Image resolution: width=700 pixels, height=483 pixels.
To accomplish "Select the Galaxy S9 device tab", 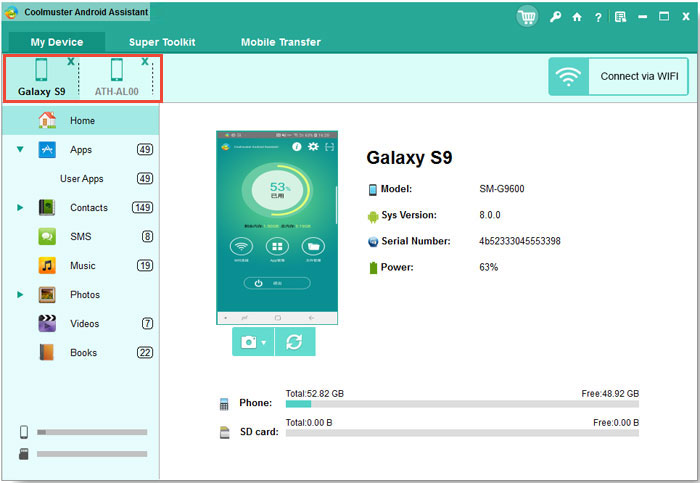I will pyautogui.click(x=42, y=78).
